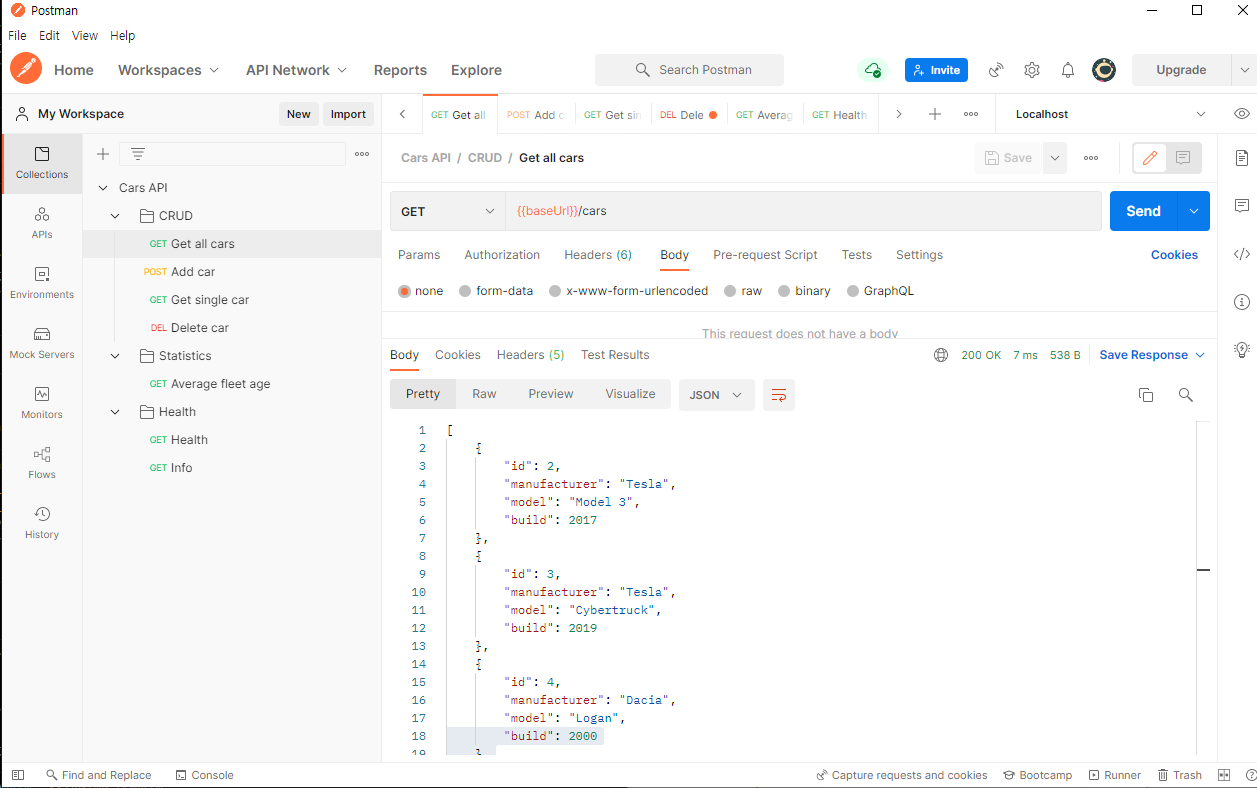1257x788 pixels.
Task: Open the Flows sidebar panel
Action: 42,464
